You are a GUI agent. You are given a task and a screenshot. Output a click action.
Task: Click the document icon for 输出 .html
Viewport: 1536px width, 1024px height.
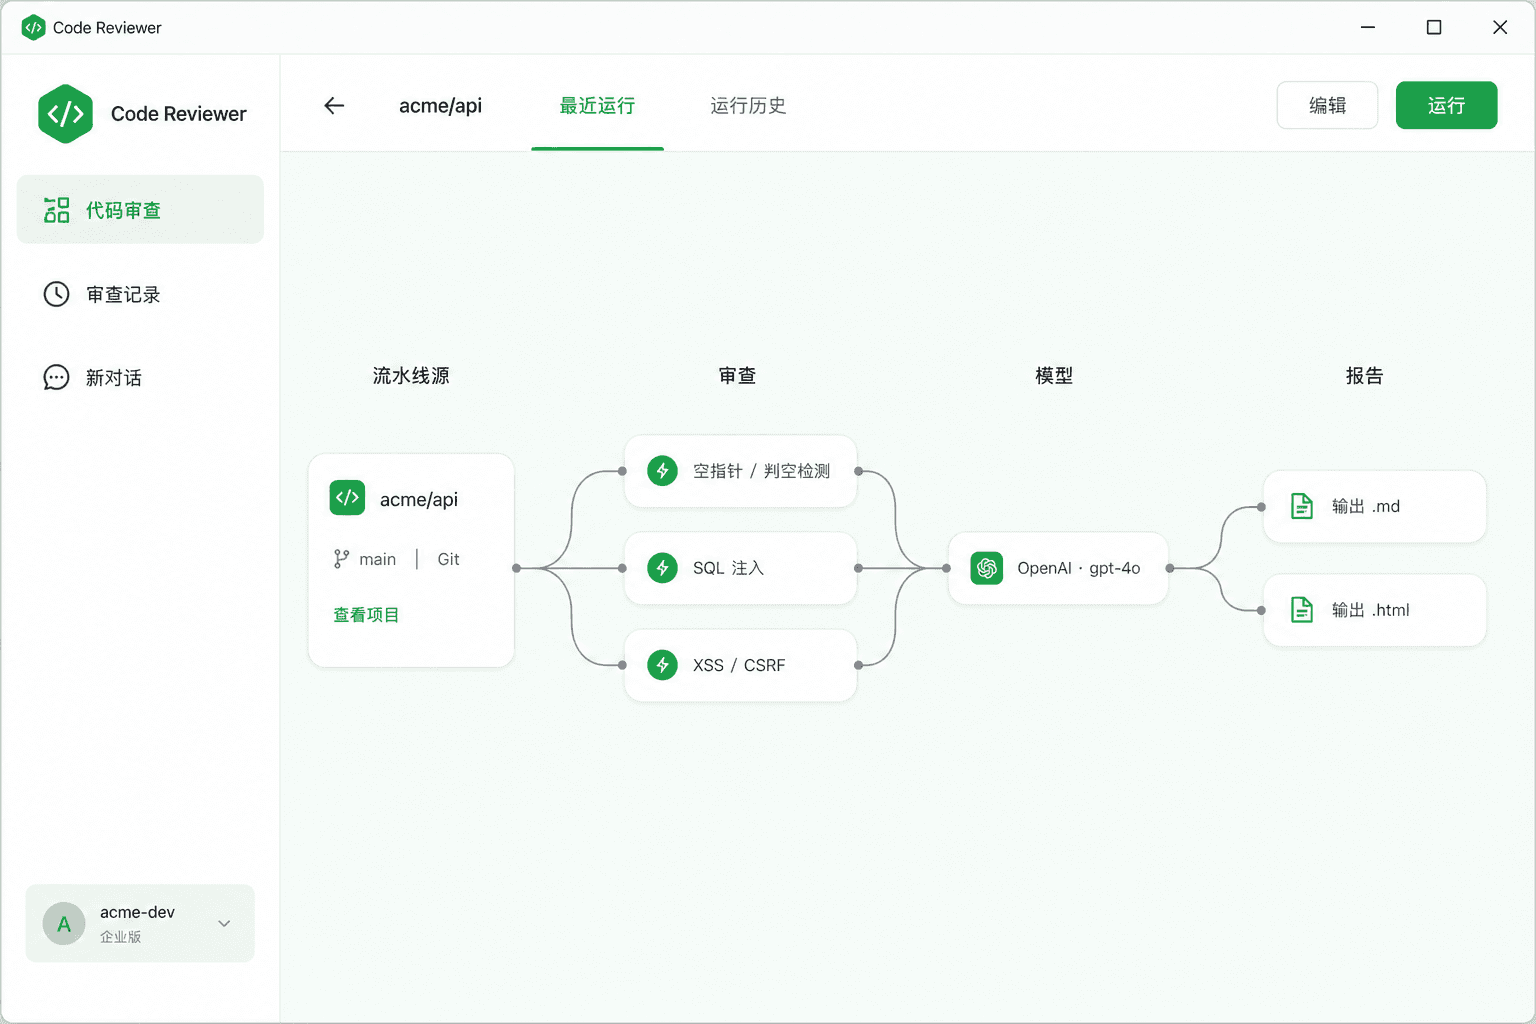click(1302, 610)
